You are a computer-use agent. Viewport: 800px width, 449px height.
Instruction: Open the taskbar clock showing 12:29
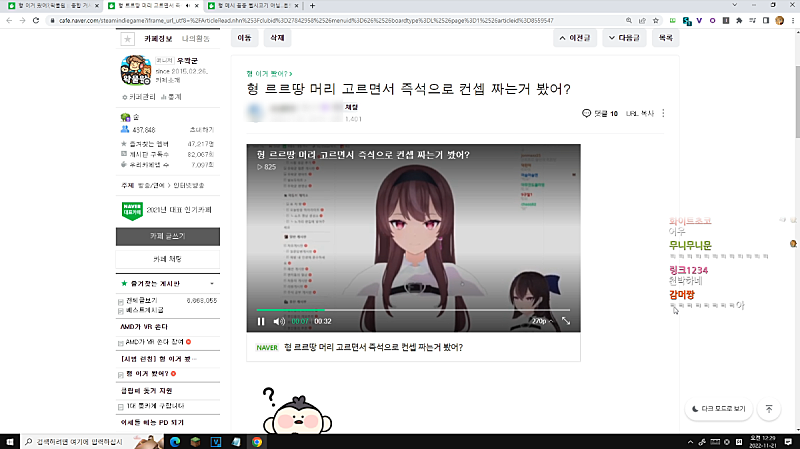click(x=763, y=442)
